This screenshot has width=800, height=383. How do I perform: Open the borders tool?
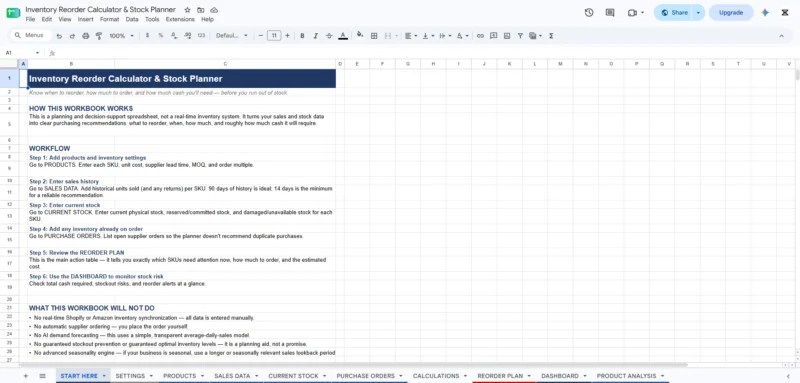[x=374, y=36]
